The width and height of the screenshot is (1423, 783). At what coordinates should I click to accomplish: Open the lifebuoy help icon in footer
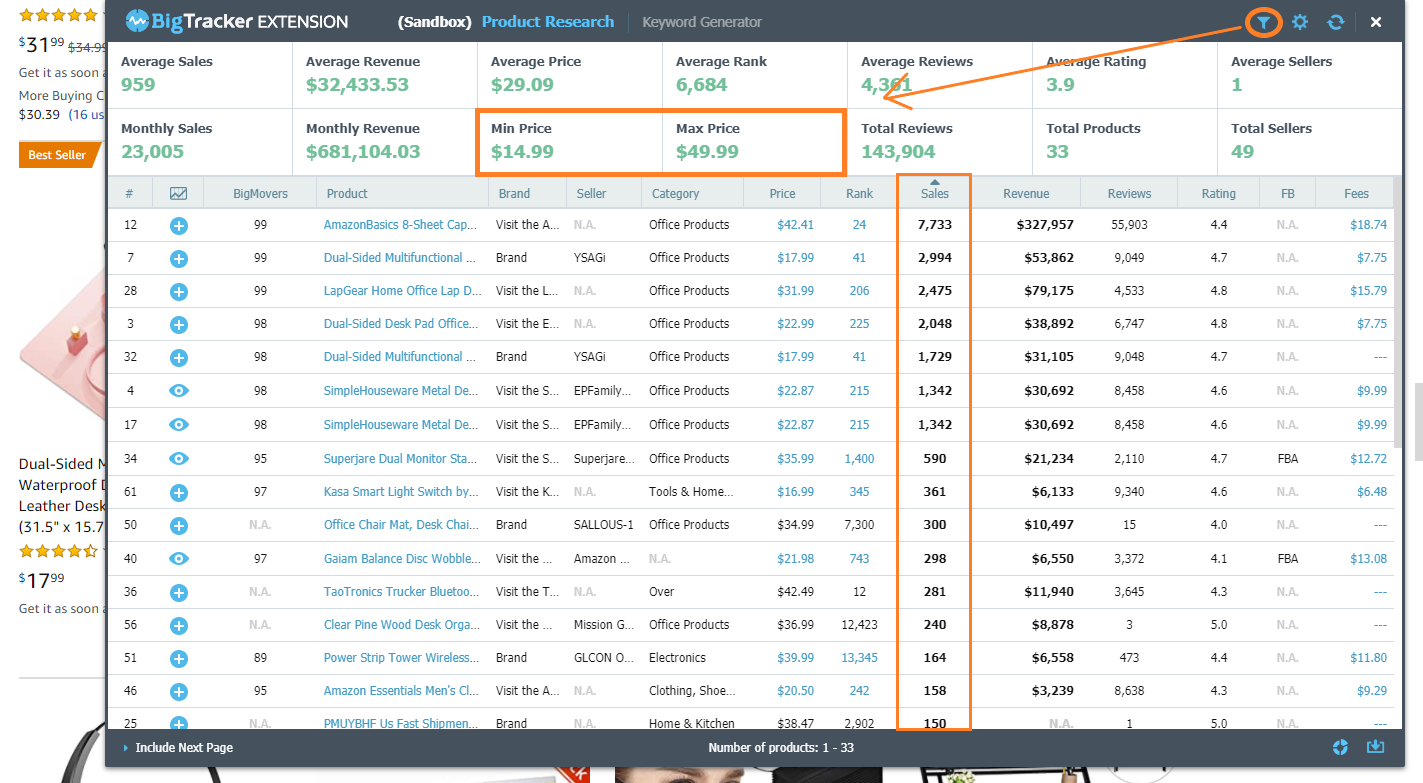(x=1341, y=747)
